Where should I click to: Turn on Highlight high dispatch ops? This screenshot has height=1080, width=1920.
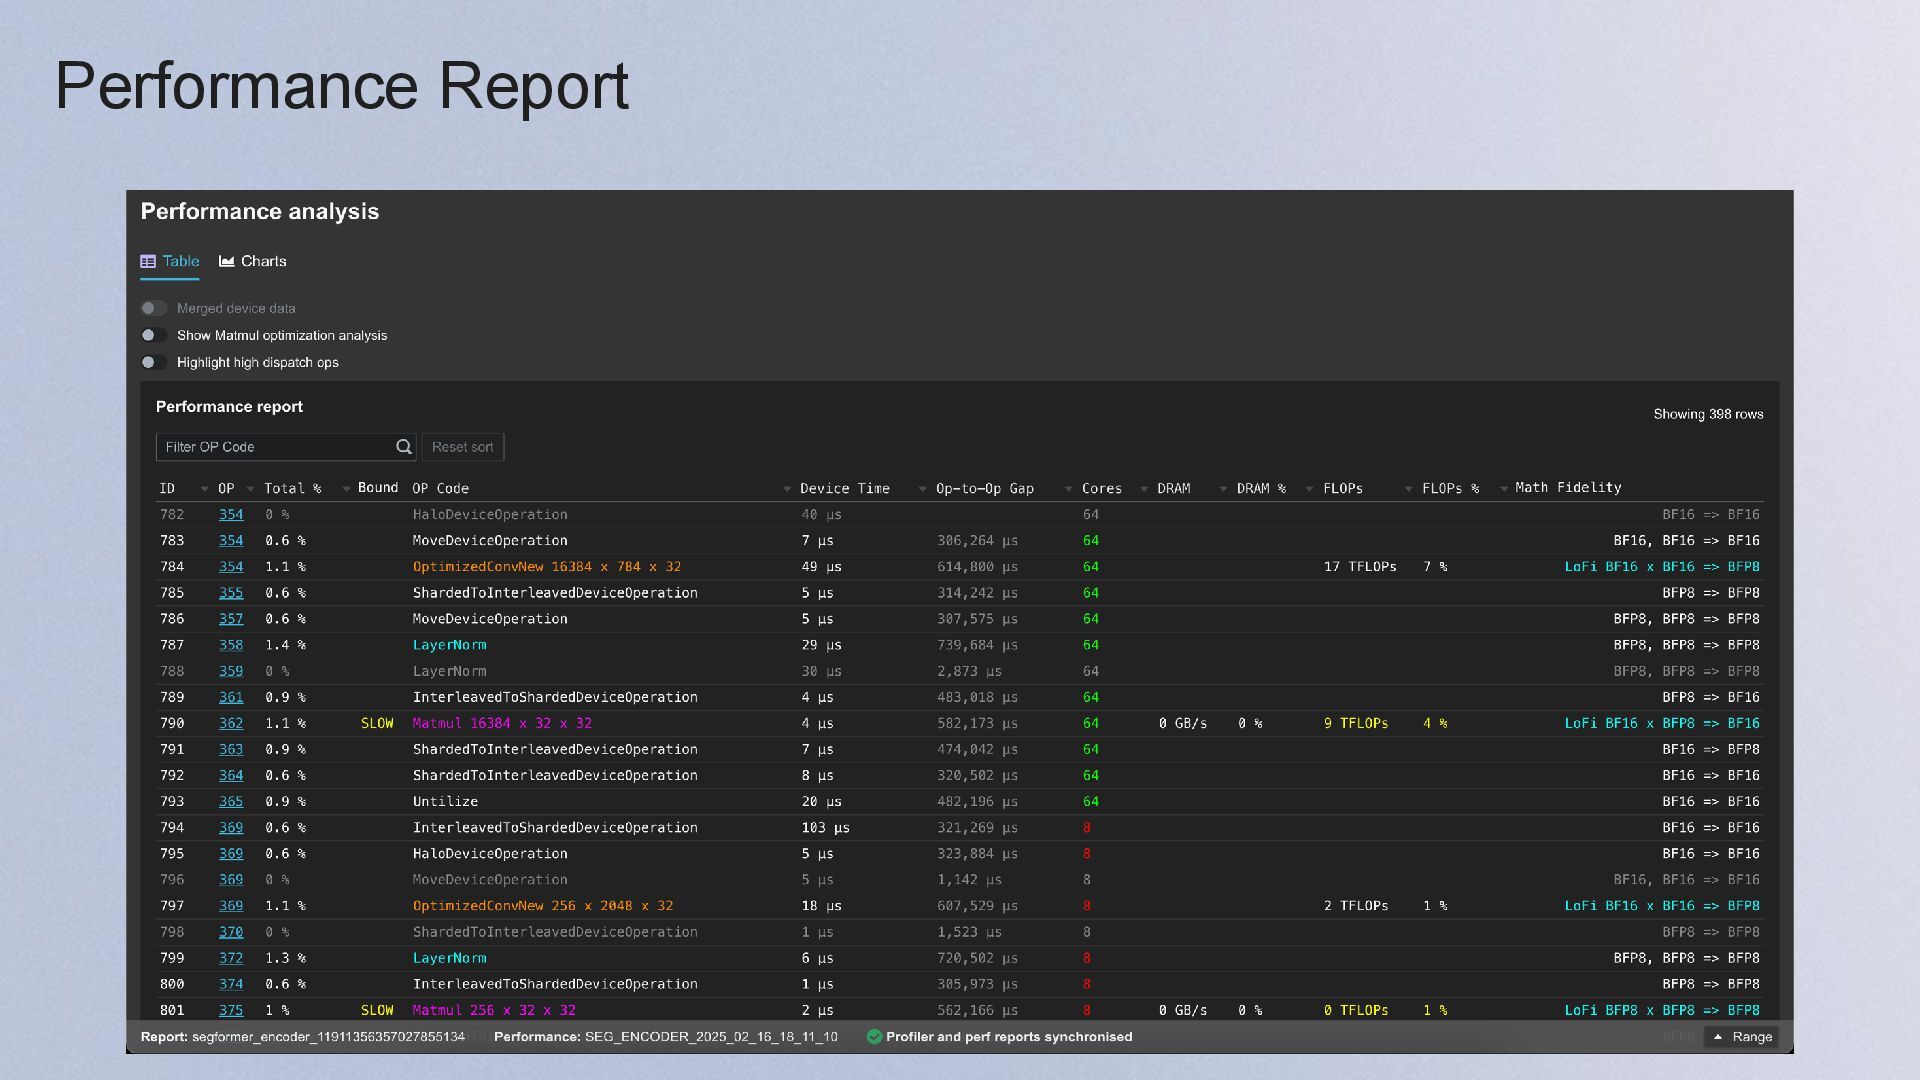pos(154,363)
